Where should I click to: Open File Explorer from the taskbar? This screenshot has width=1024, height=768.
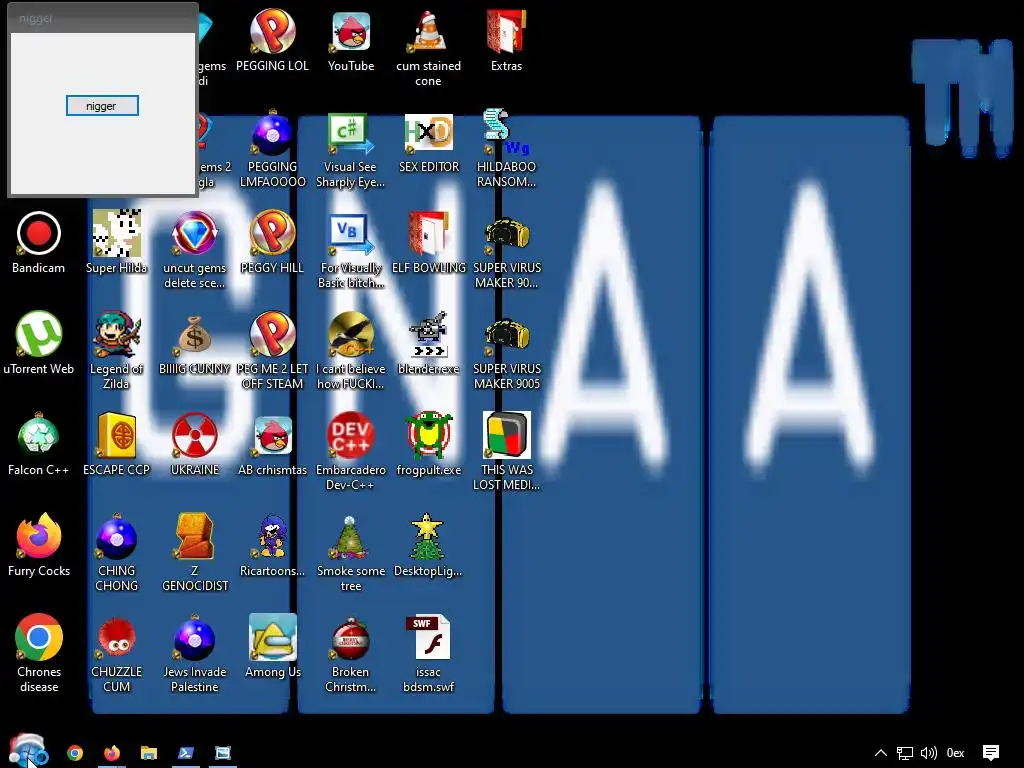[x=149, y=753]
